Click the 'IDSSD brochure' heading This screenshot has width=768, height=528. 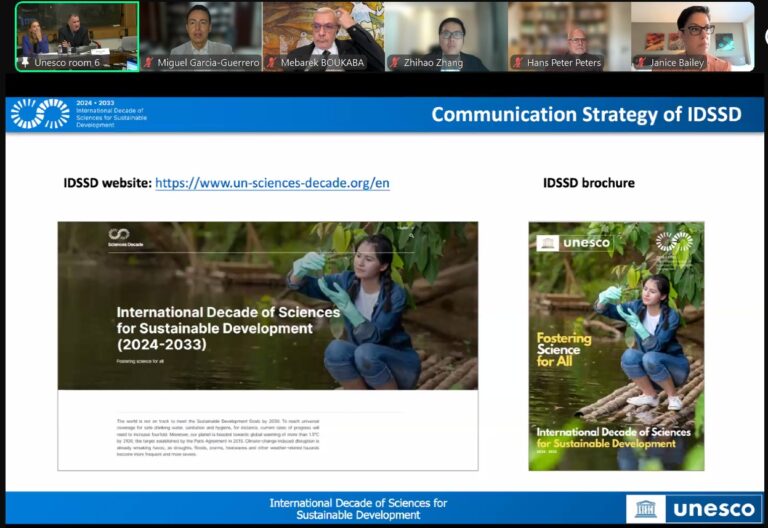[x=589, y=183]
